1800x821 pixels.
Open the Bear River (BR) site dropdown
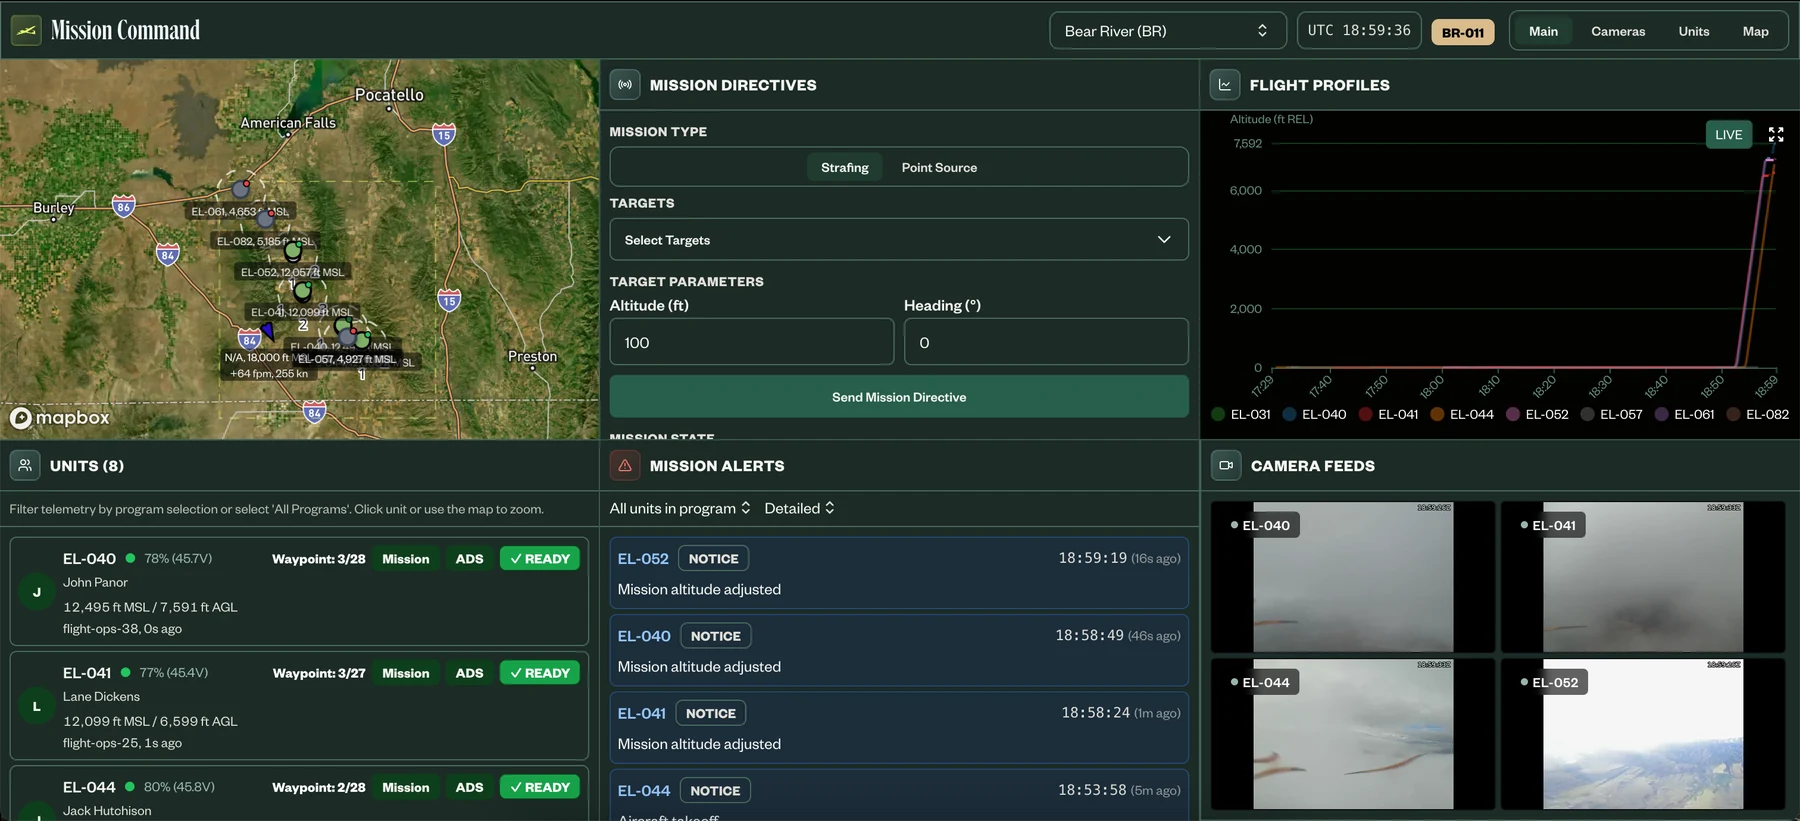(x=1167, y=31)
